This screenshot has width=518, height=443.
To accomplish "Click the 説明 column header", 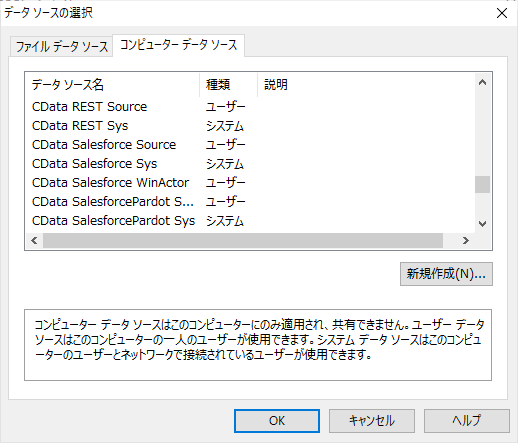I will tap(366, 85).
